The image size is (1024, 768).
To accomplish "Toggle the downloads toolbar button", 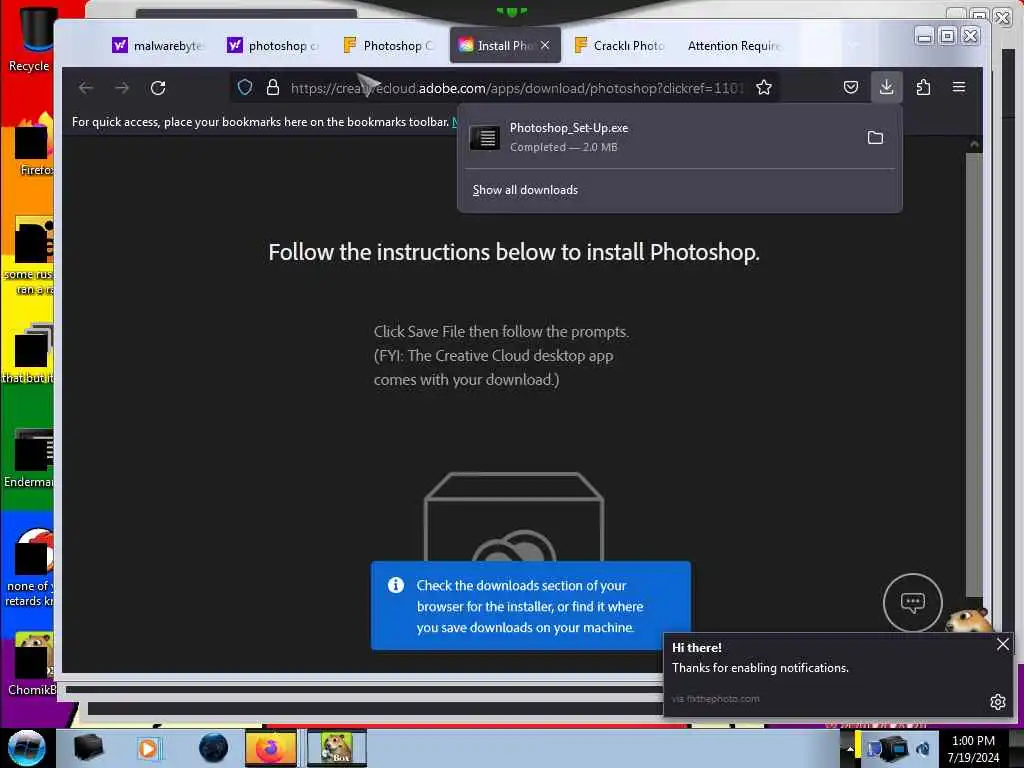I will pos(886,87).
